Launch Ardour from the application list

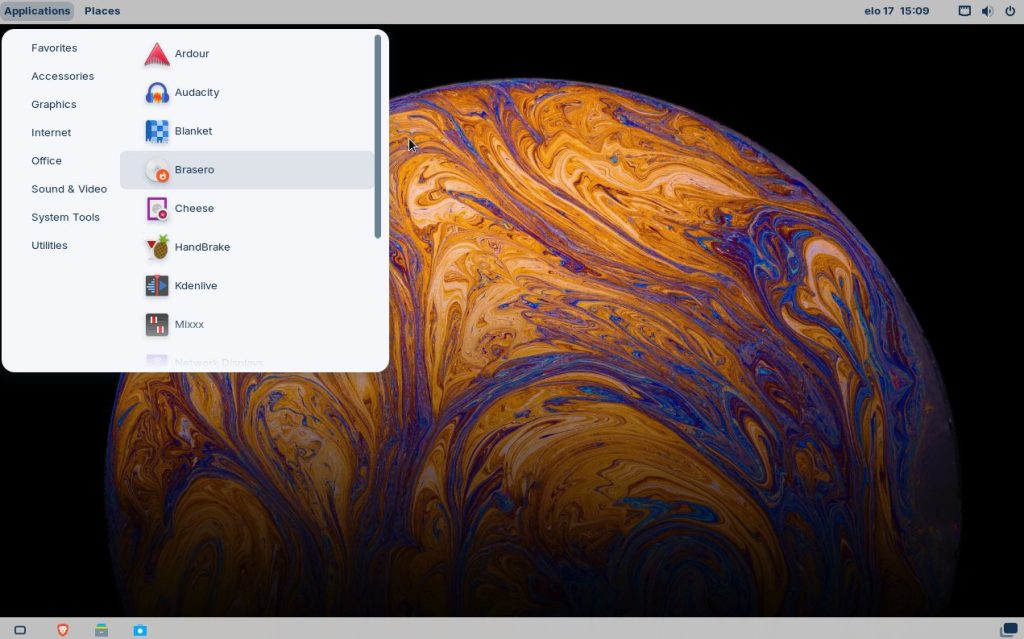[x=247, y=54]
